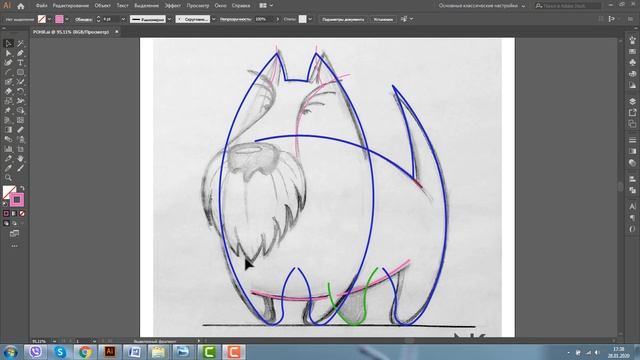Click Adobe Stock search field
This screenshot has width=640, height=360.
click(568, 6)
